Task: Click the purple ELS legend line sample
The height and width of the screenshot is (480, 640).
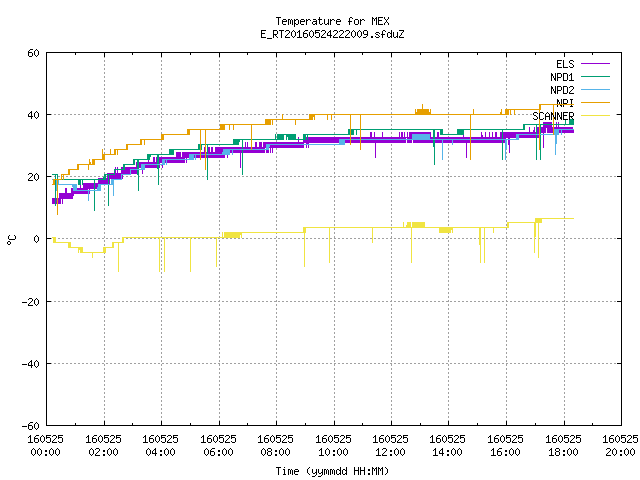Action: coord(595,64)
